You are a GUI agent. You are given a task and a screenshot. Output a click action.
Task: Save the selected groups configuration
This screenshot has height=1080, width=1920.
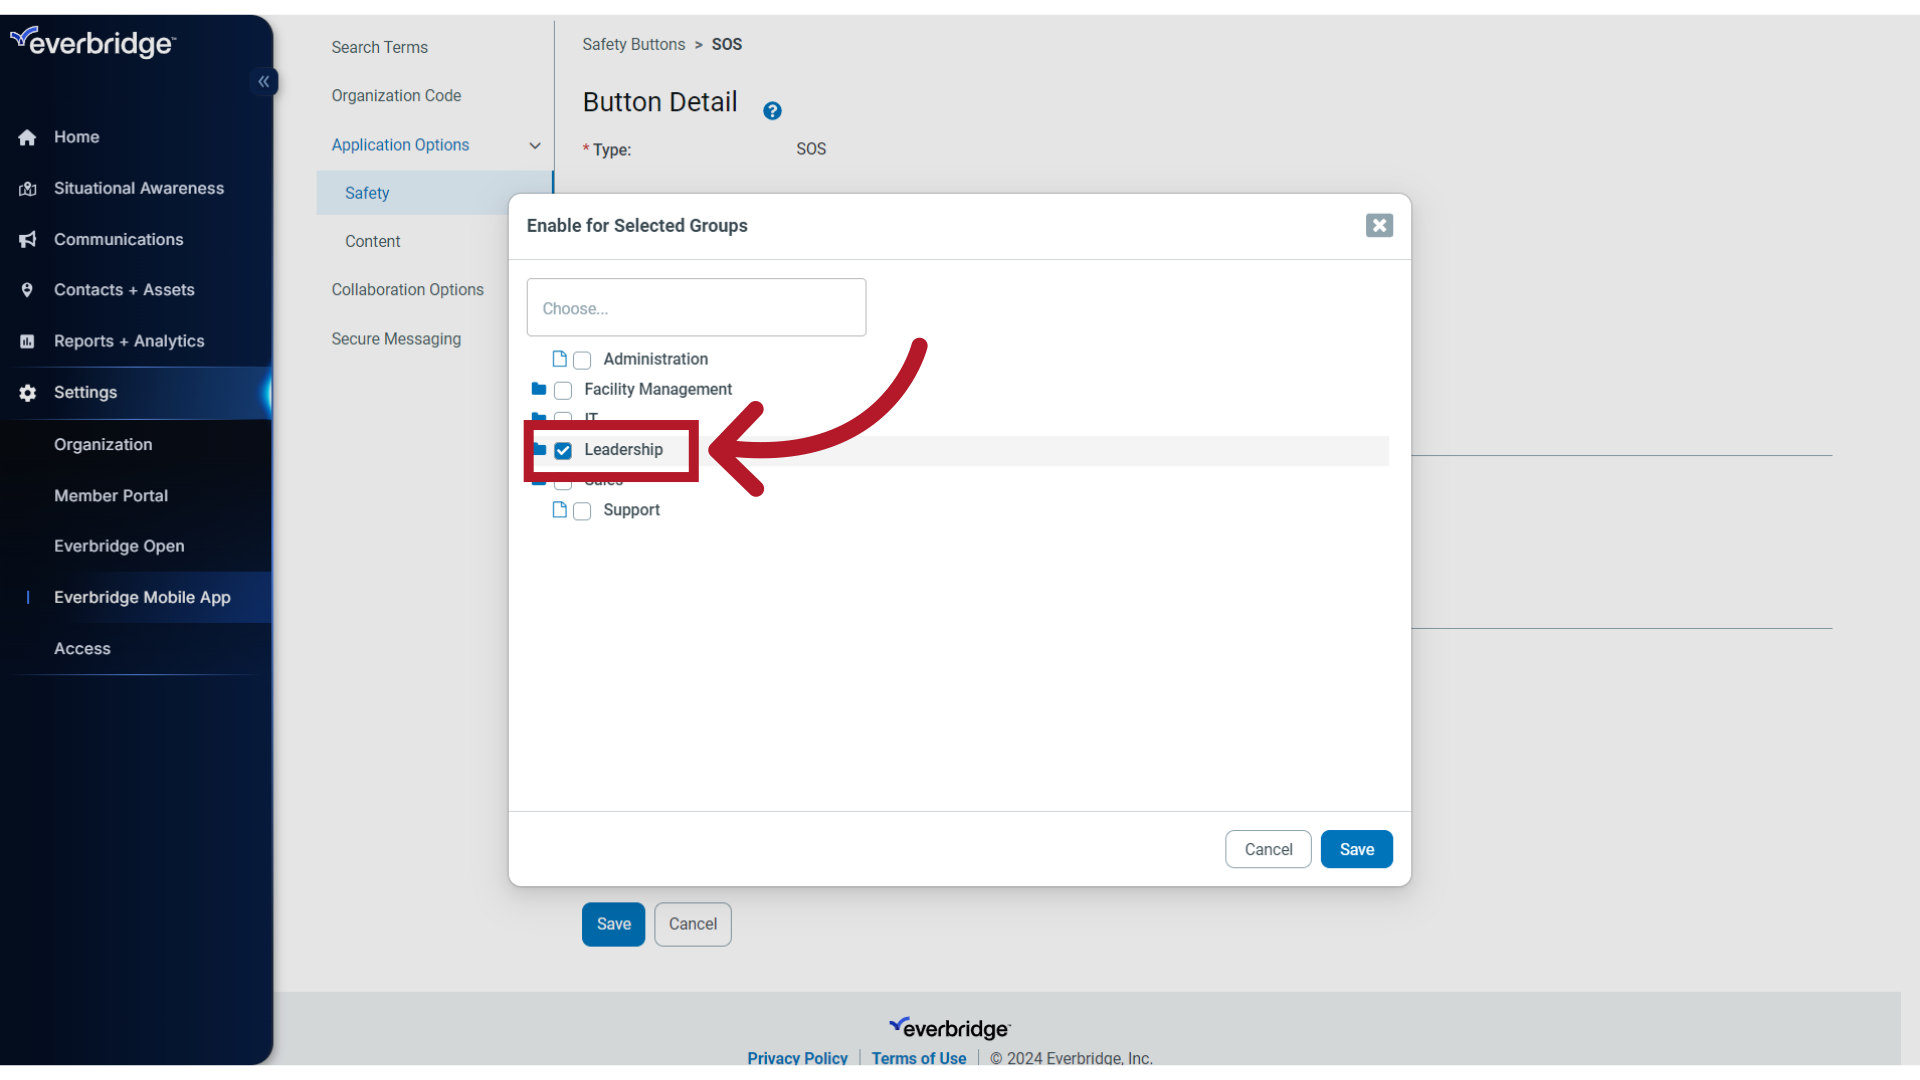point(1357,848)
